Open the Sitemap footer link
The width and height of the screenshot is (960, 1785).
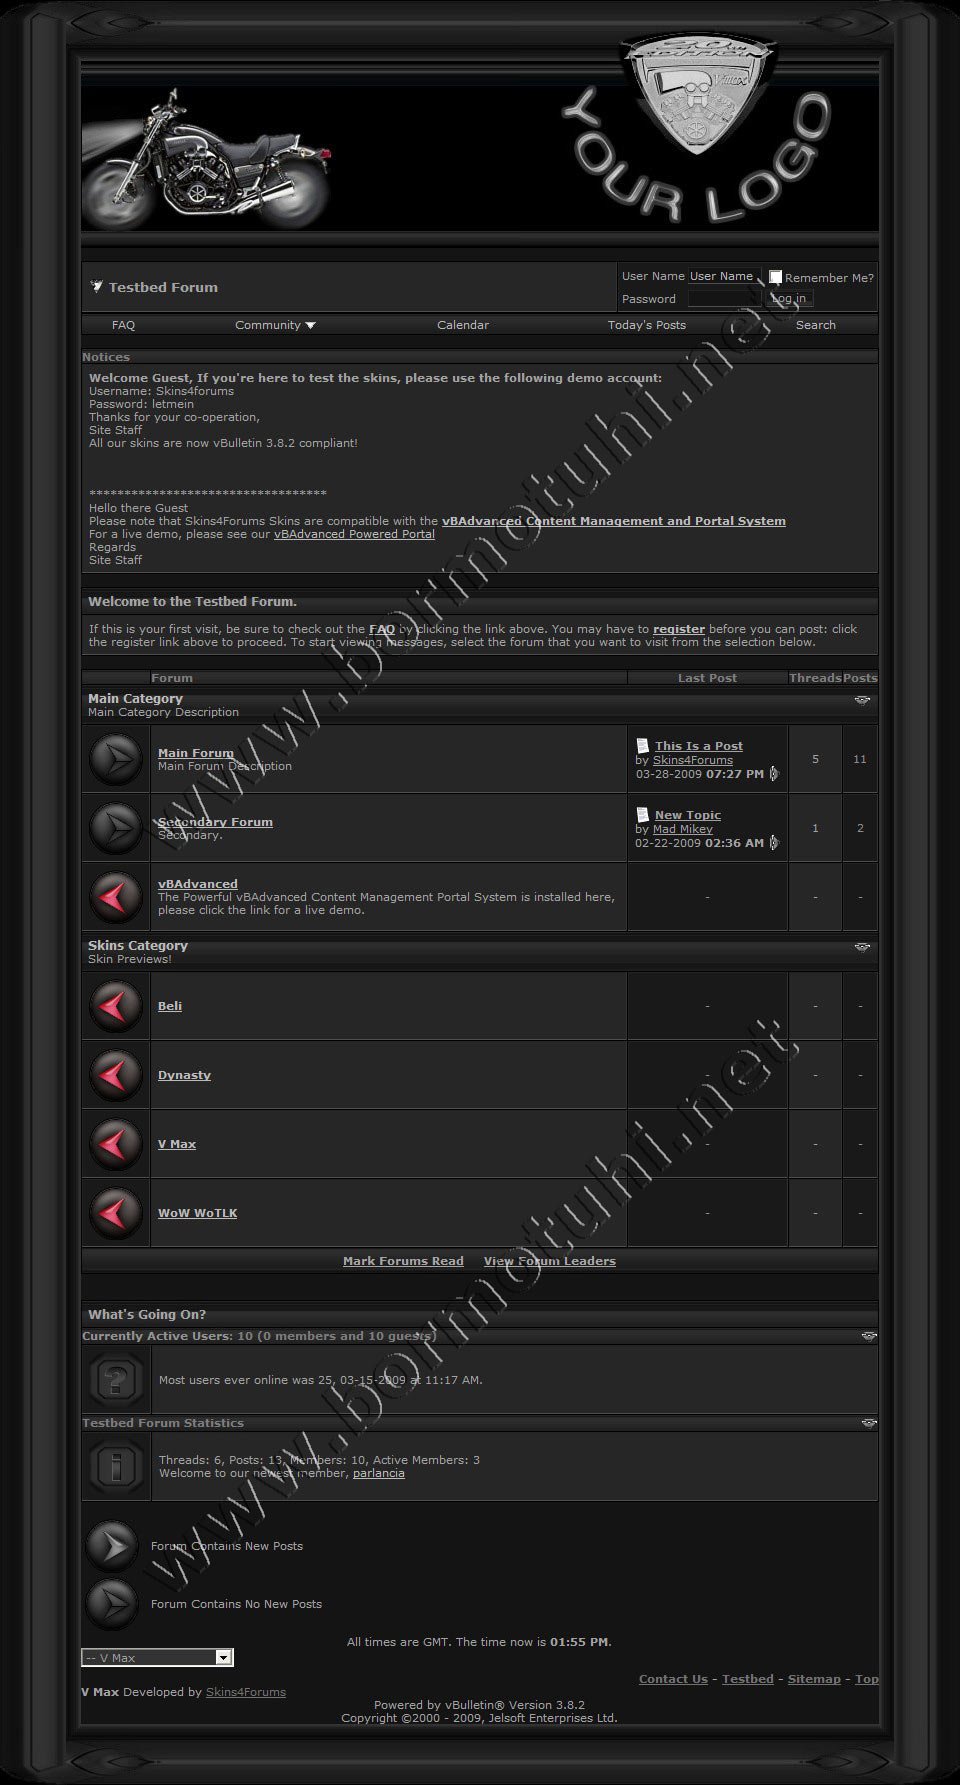pyautogui.click(x=814, y=1679)
